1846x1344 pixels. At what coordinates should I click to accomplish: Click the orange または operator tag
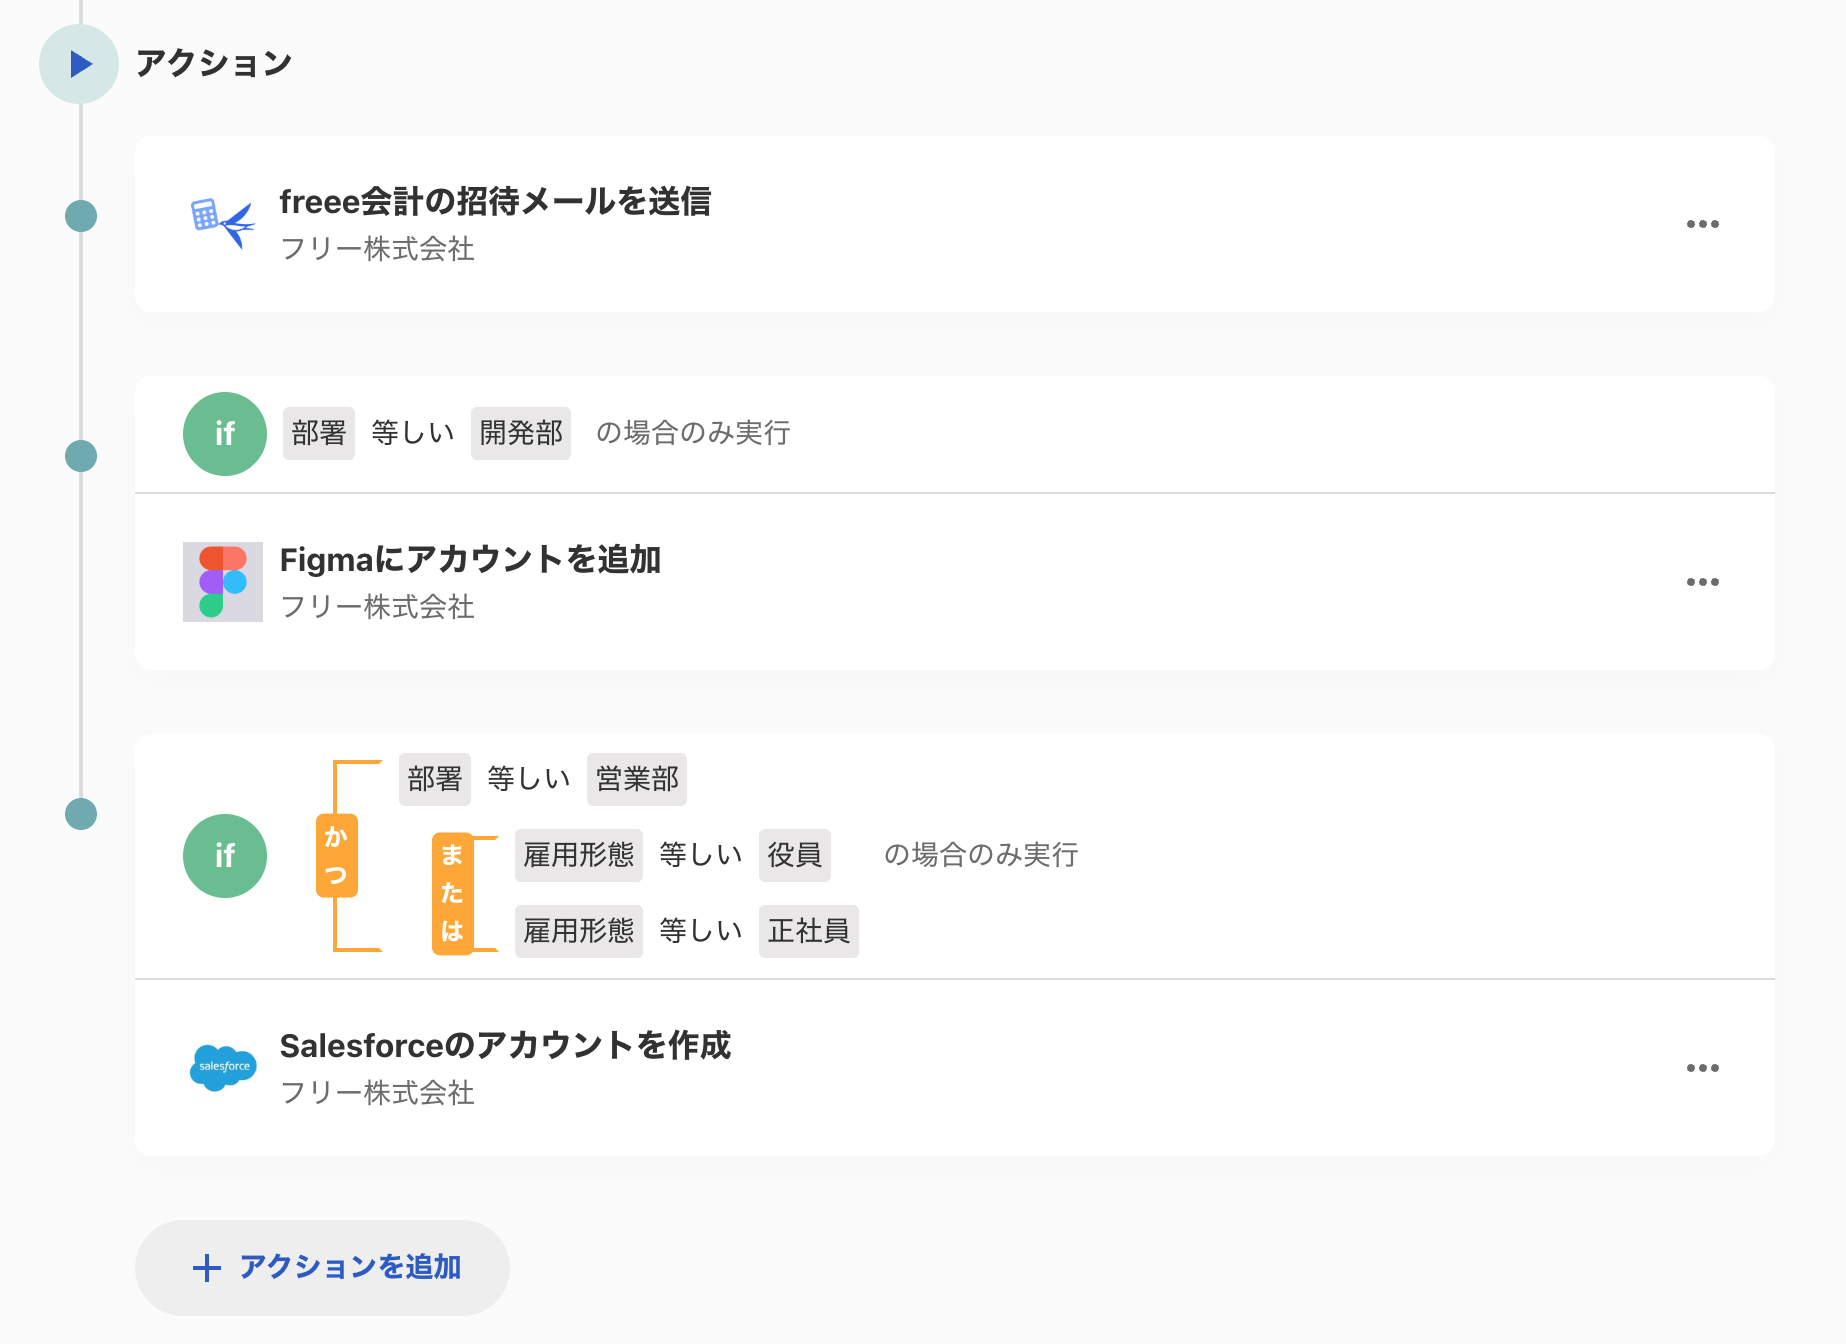(452, 894)
